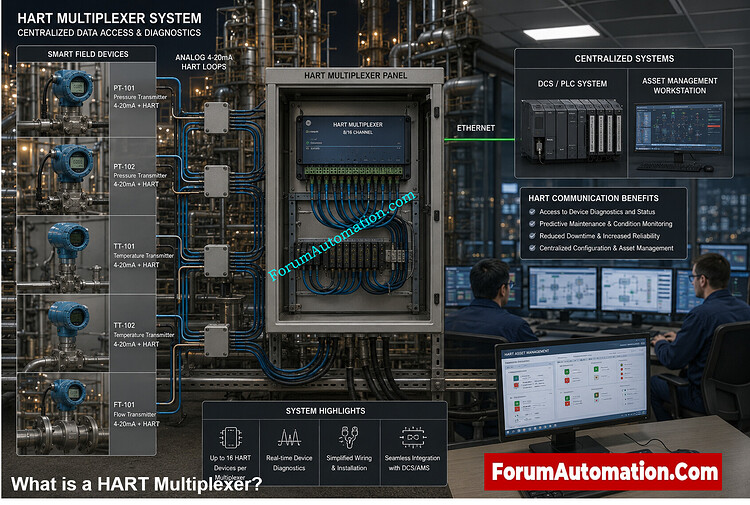Click 'Real-time Device Diagnostics' caption
This screenshot has height=505, width=750.
[289, 463]
